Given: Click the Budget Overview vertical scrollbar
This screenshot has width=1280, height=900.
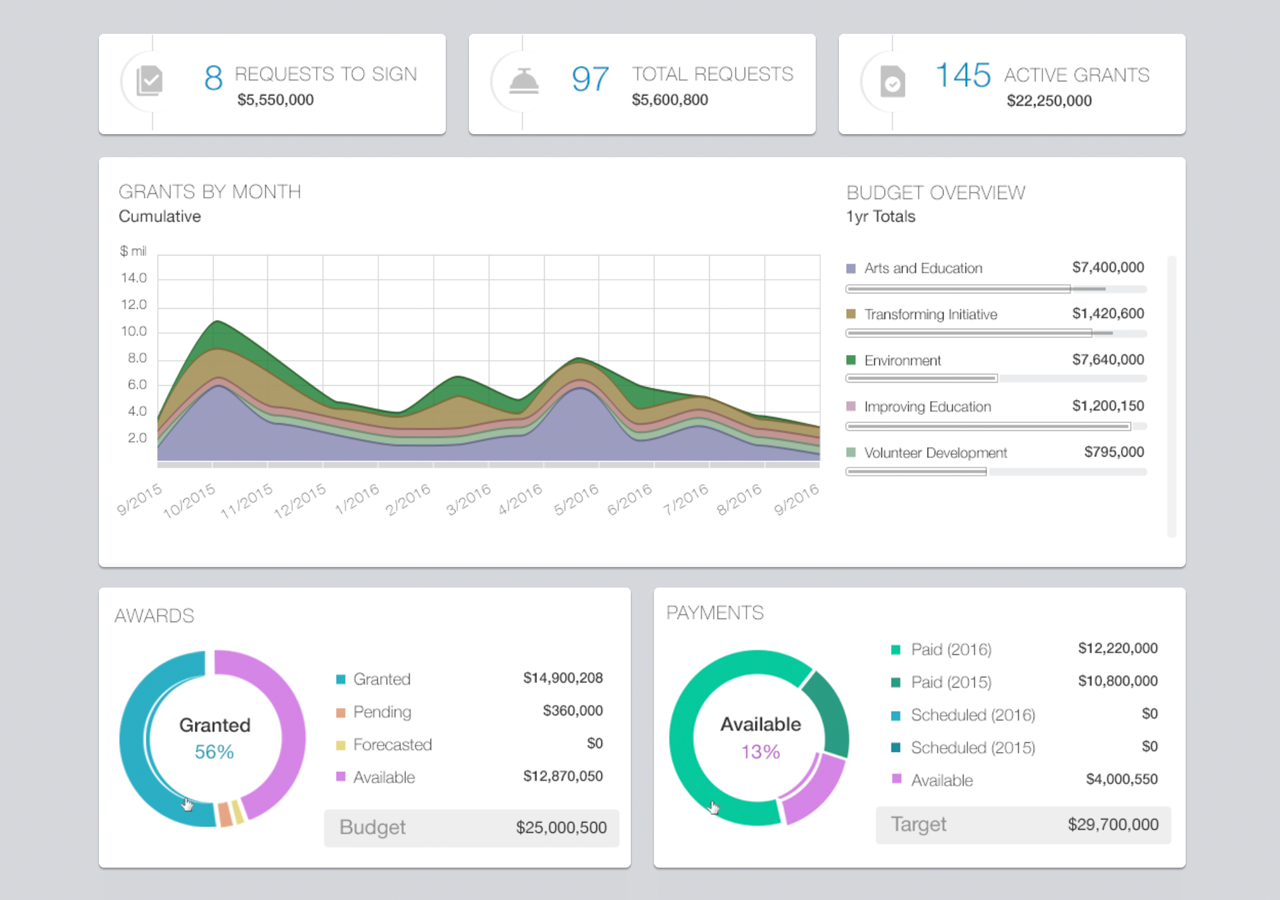Looking at the screenshot, I should (1172, 396).
